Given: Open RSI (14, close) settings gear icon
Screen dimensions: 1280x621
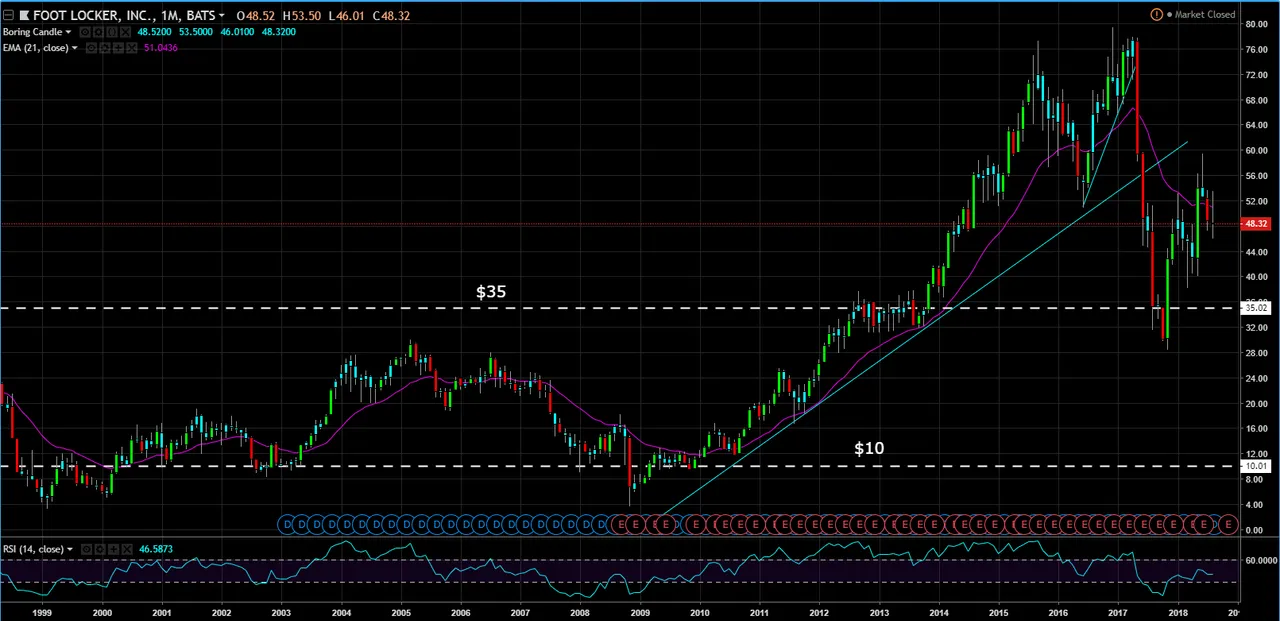Looking at the screenshot, I should tap(100, 549).
